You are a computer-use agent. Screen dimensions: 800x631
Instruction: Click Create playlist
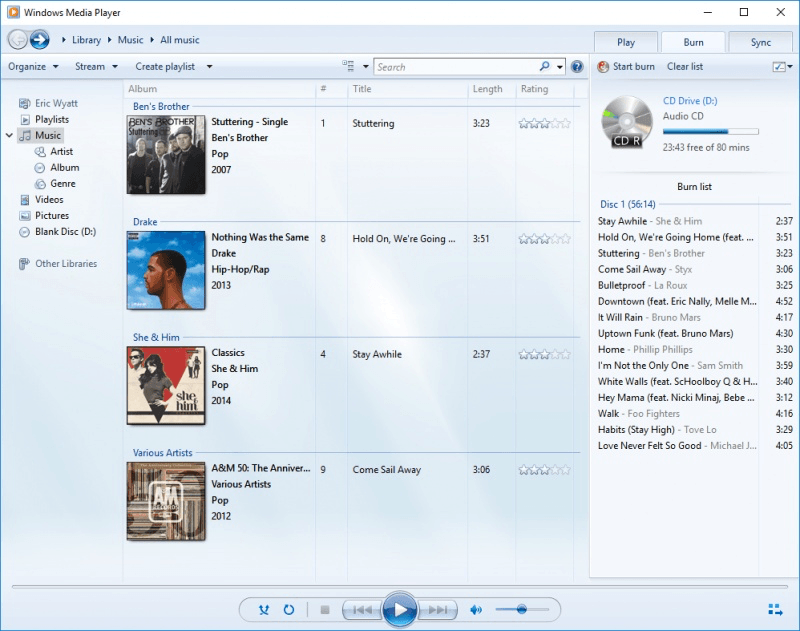[x=165, y=67]
